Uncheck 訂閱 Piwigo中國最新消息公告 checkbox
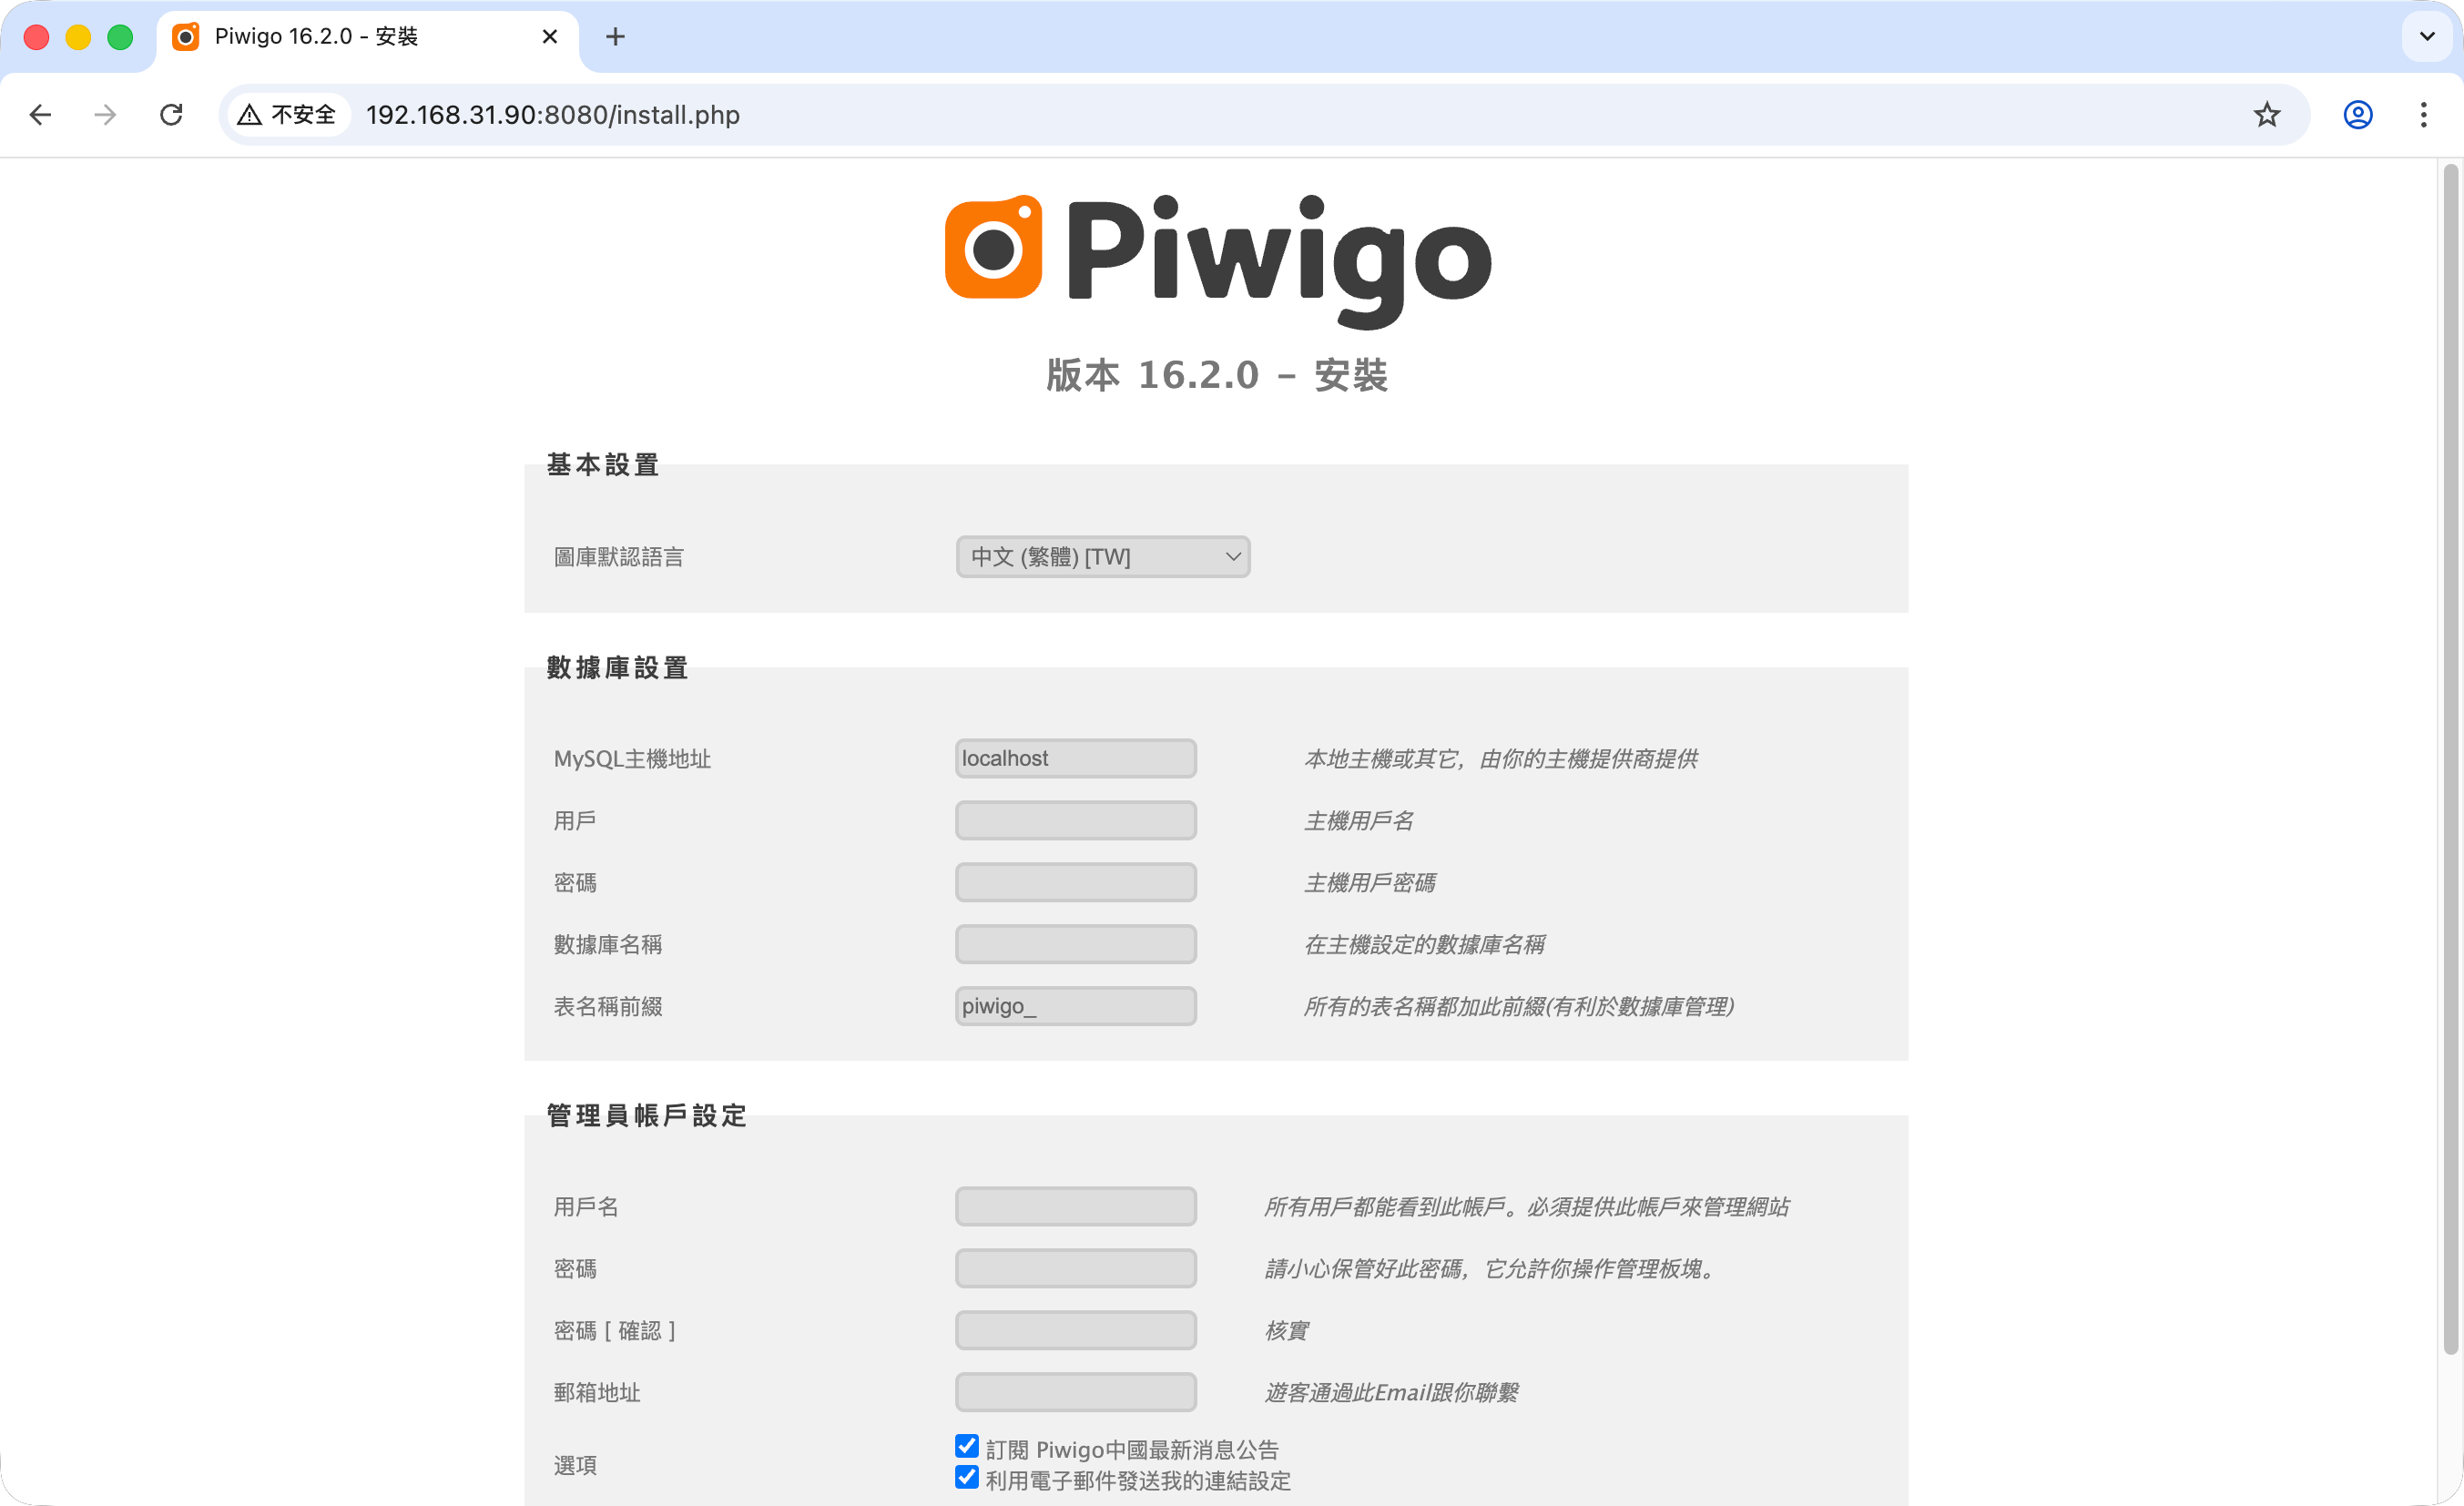Image resolution: width=2464 pixels, height=1506 pixels. click(x=966, y=1446)
